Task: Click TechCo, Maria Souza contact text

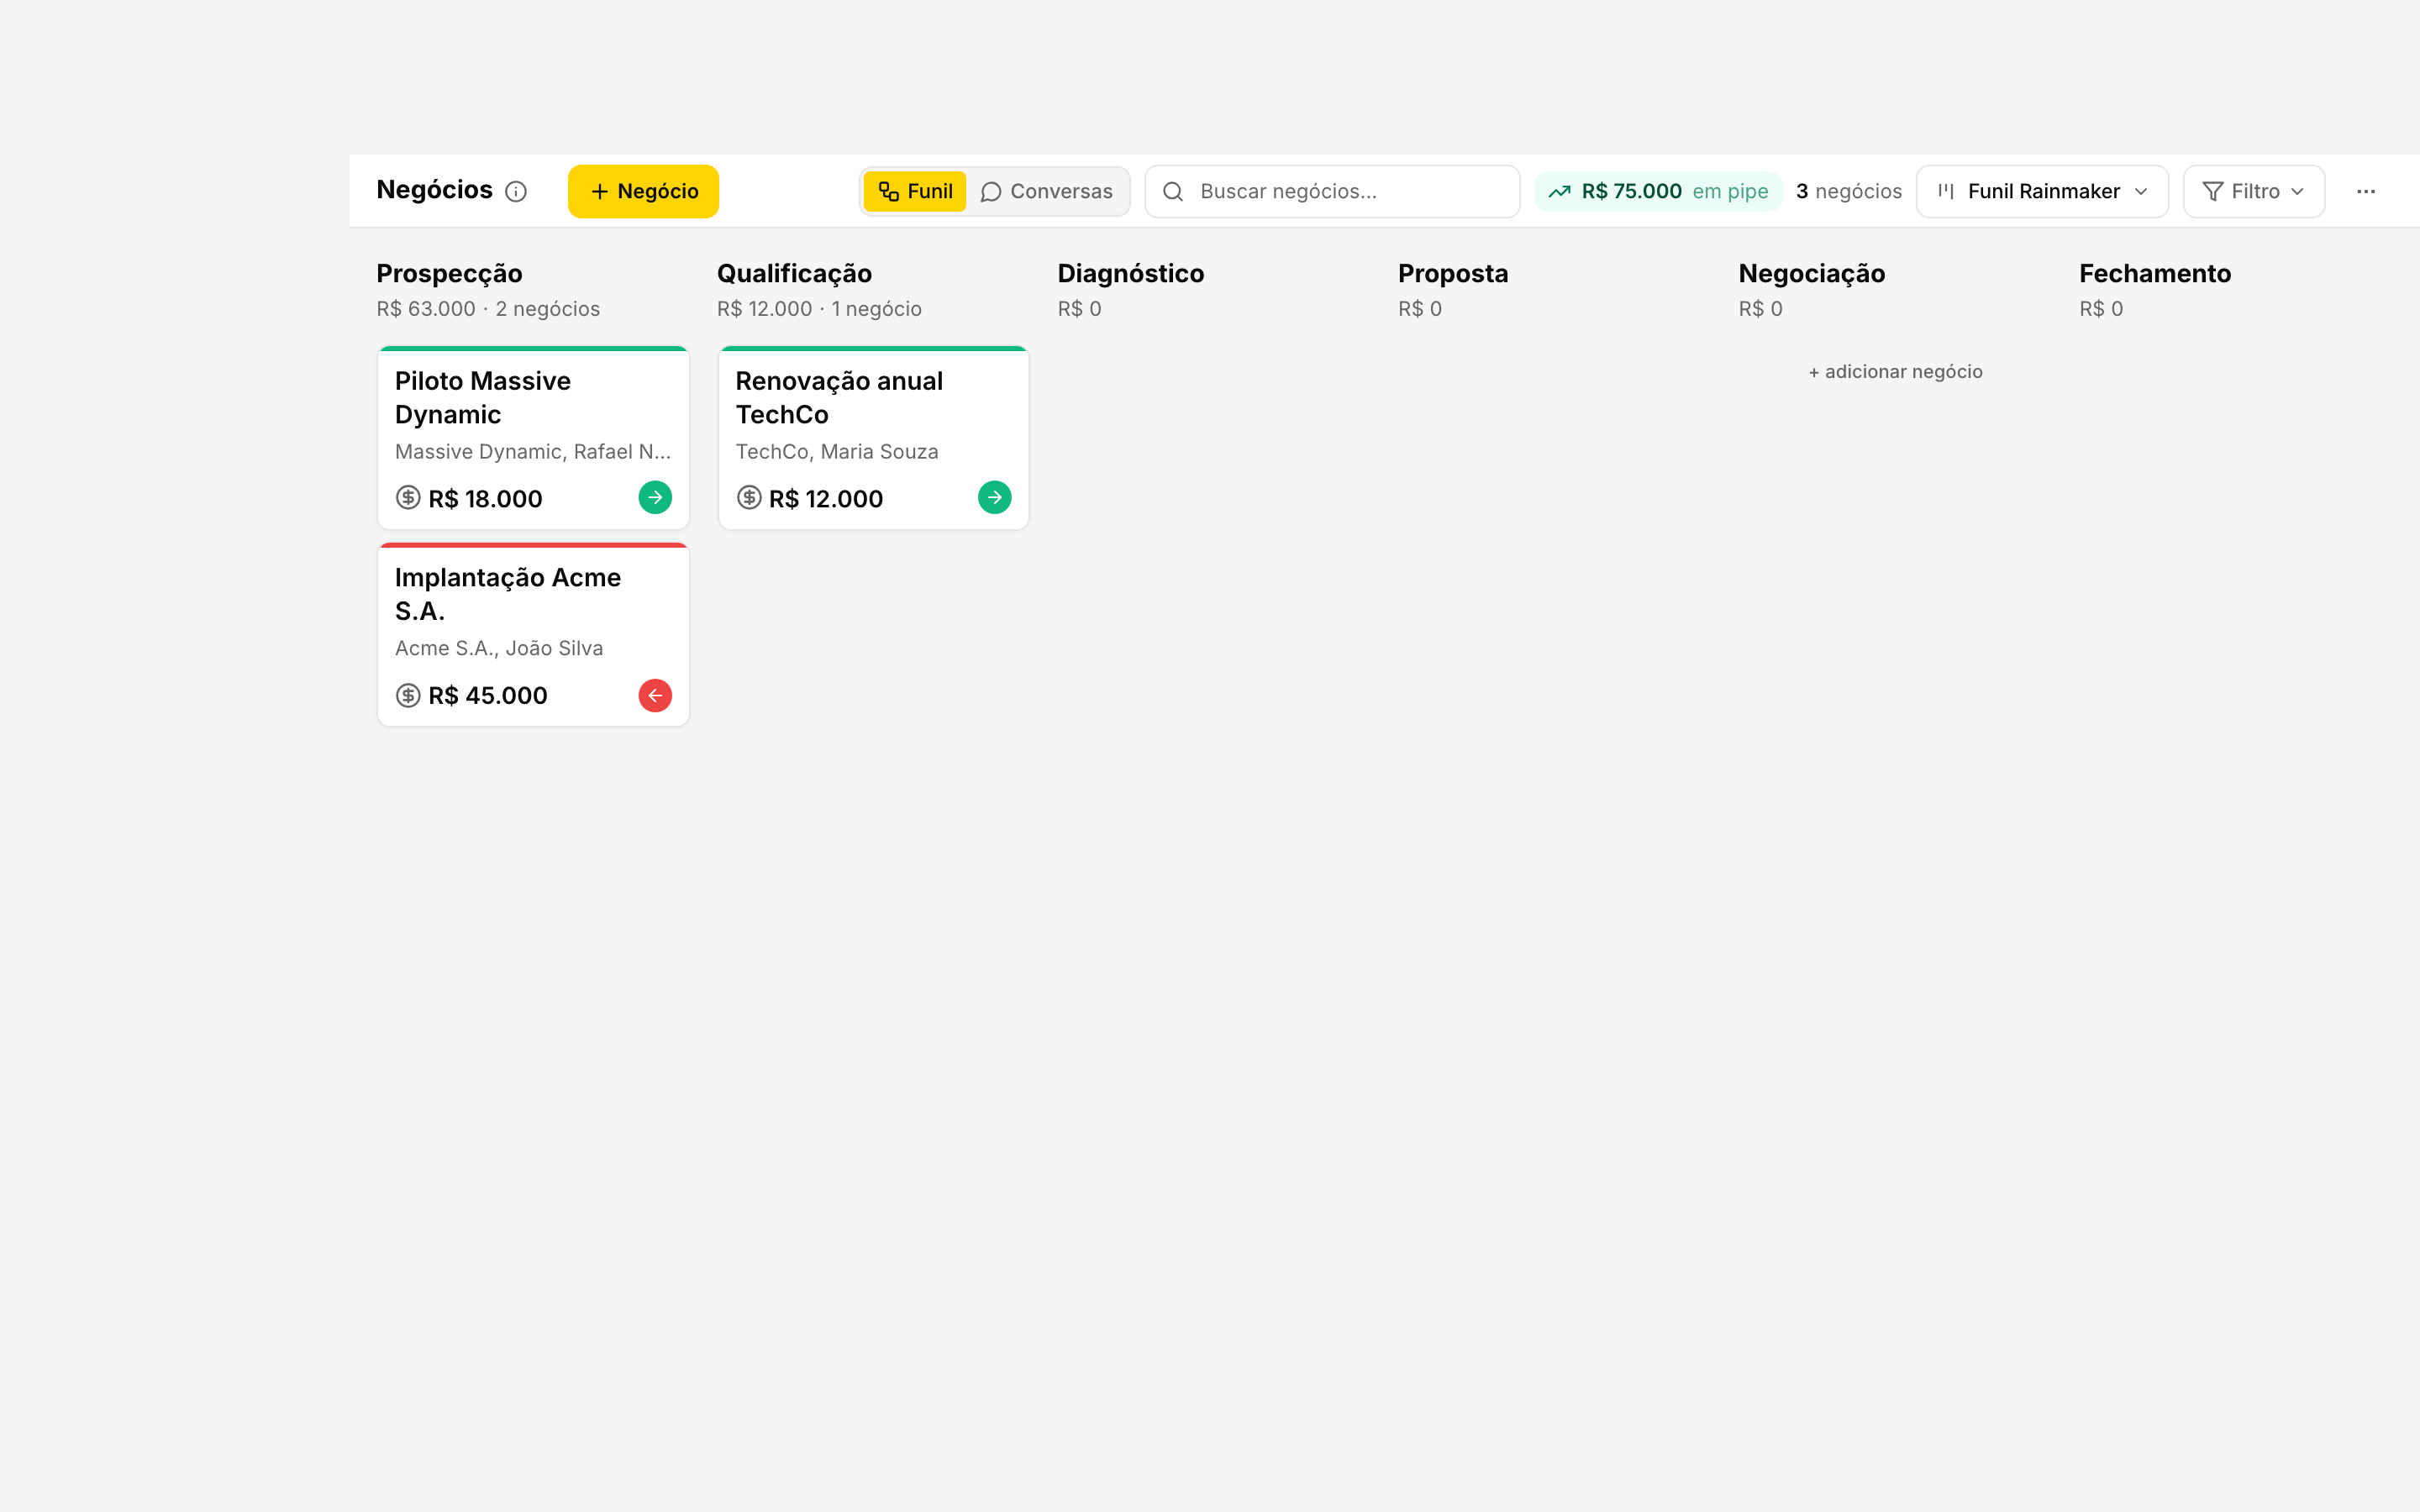Action: point(837,451)
